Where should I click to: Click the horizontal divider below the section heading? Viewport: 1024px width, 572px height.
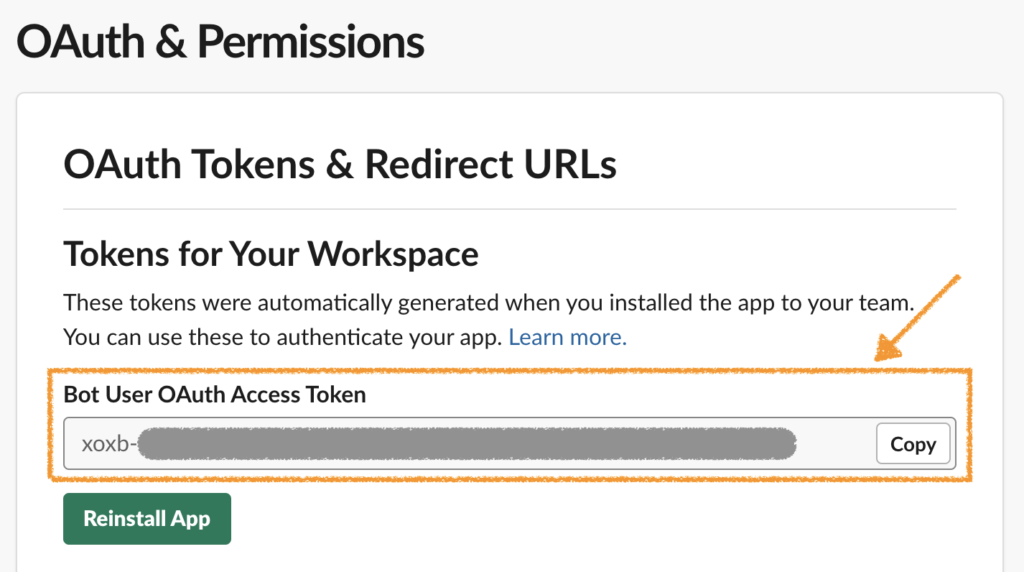click(x=509, y=209)
